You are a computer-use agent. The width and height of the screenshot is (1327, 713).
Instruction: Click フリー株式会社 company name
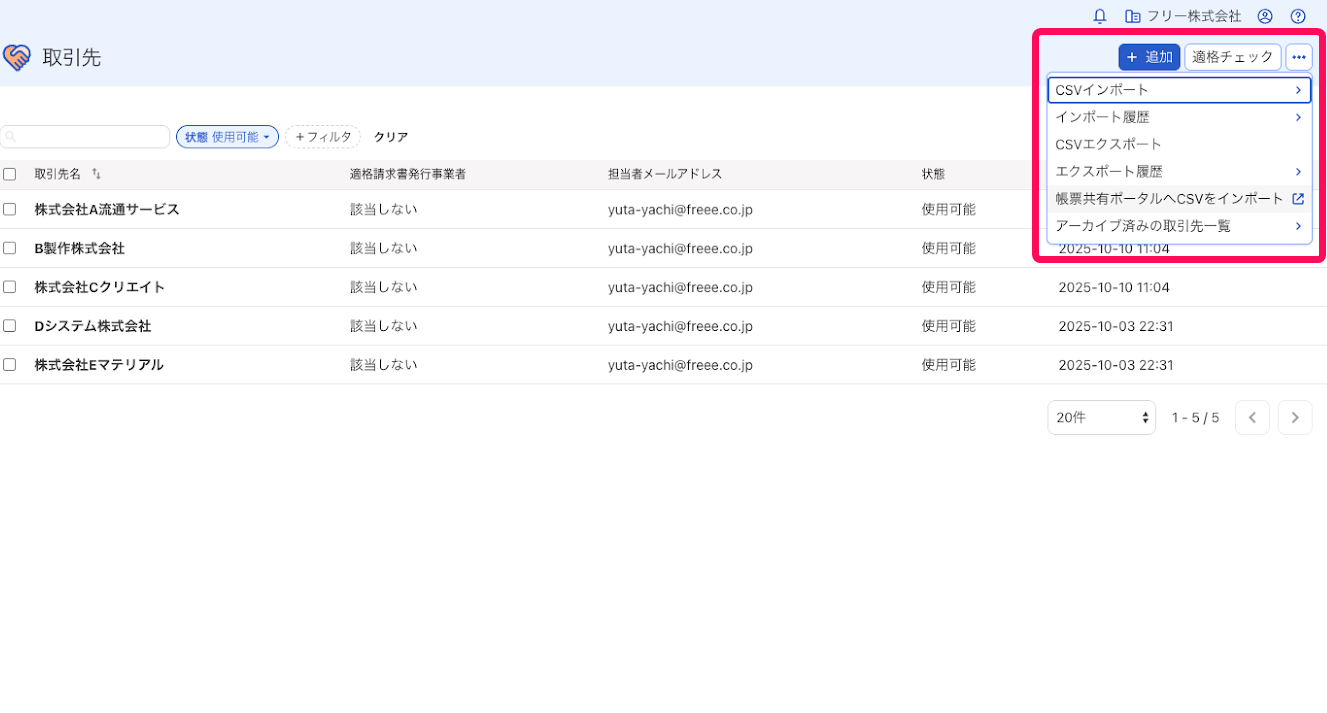[x=1194, y=16]
